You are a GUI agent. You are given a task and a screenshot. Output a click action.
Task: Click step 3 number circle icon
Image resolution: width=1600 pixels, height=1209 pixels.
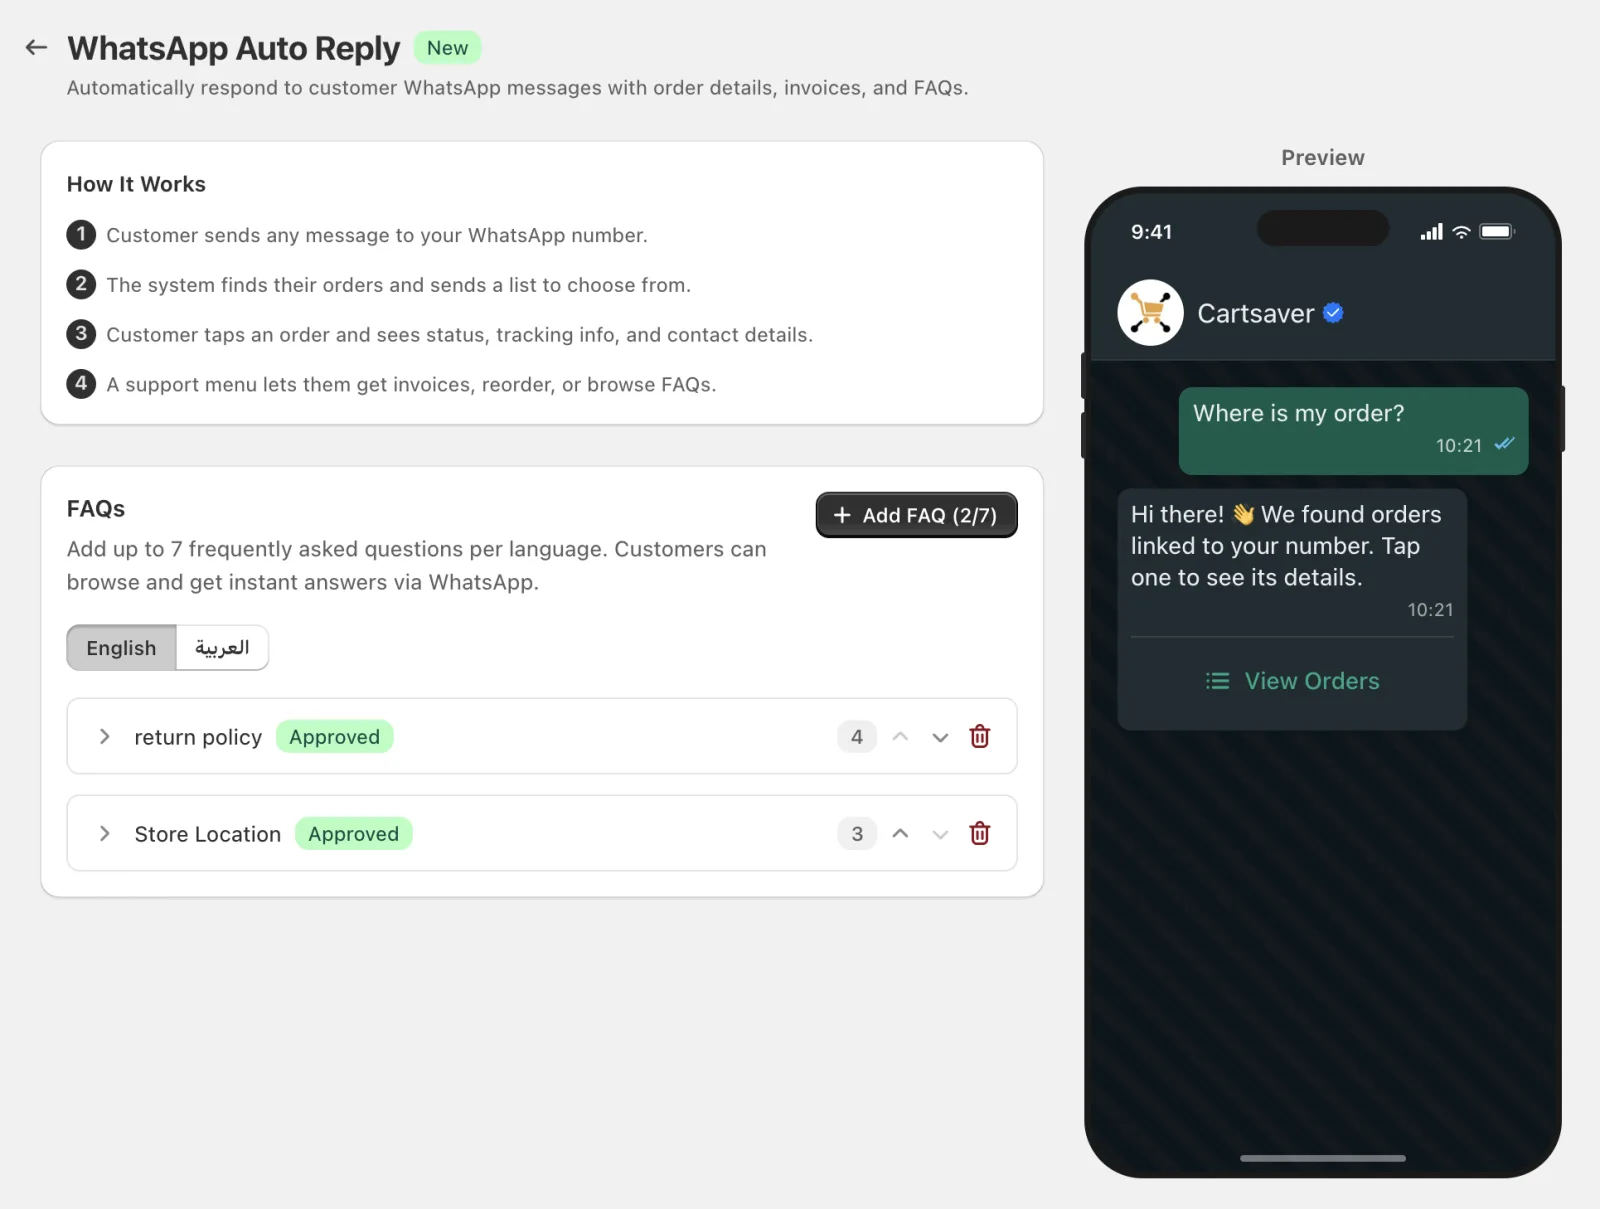tap(81, 334)
